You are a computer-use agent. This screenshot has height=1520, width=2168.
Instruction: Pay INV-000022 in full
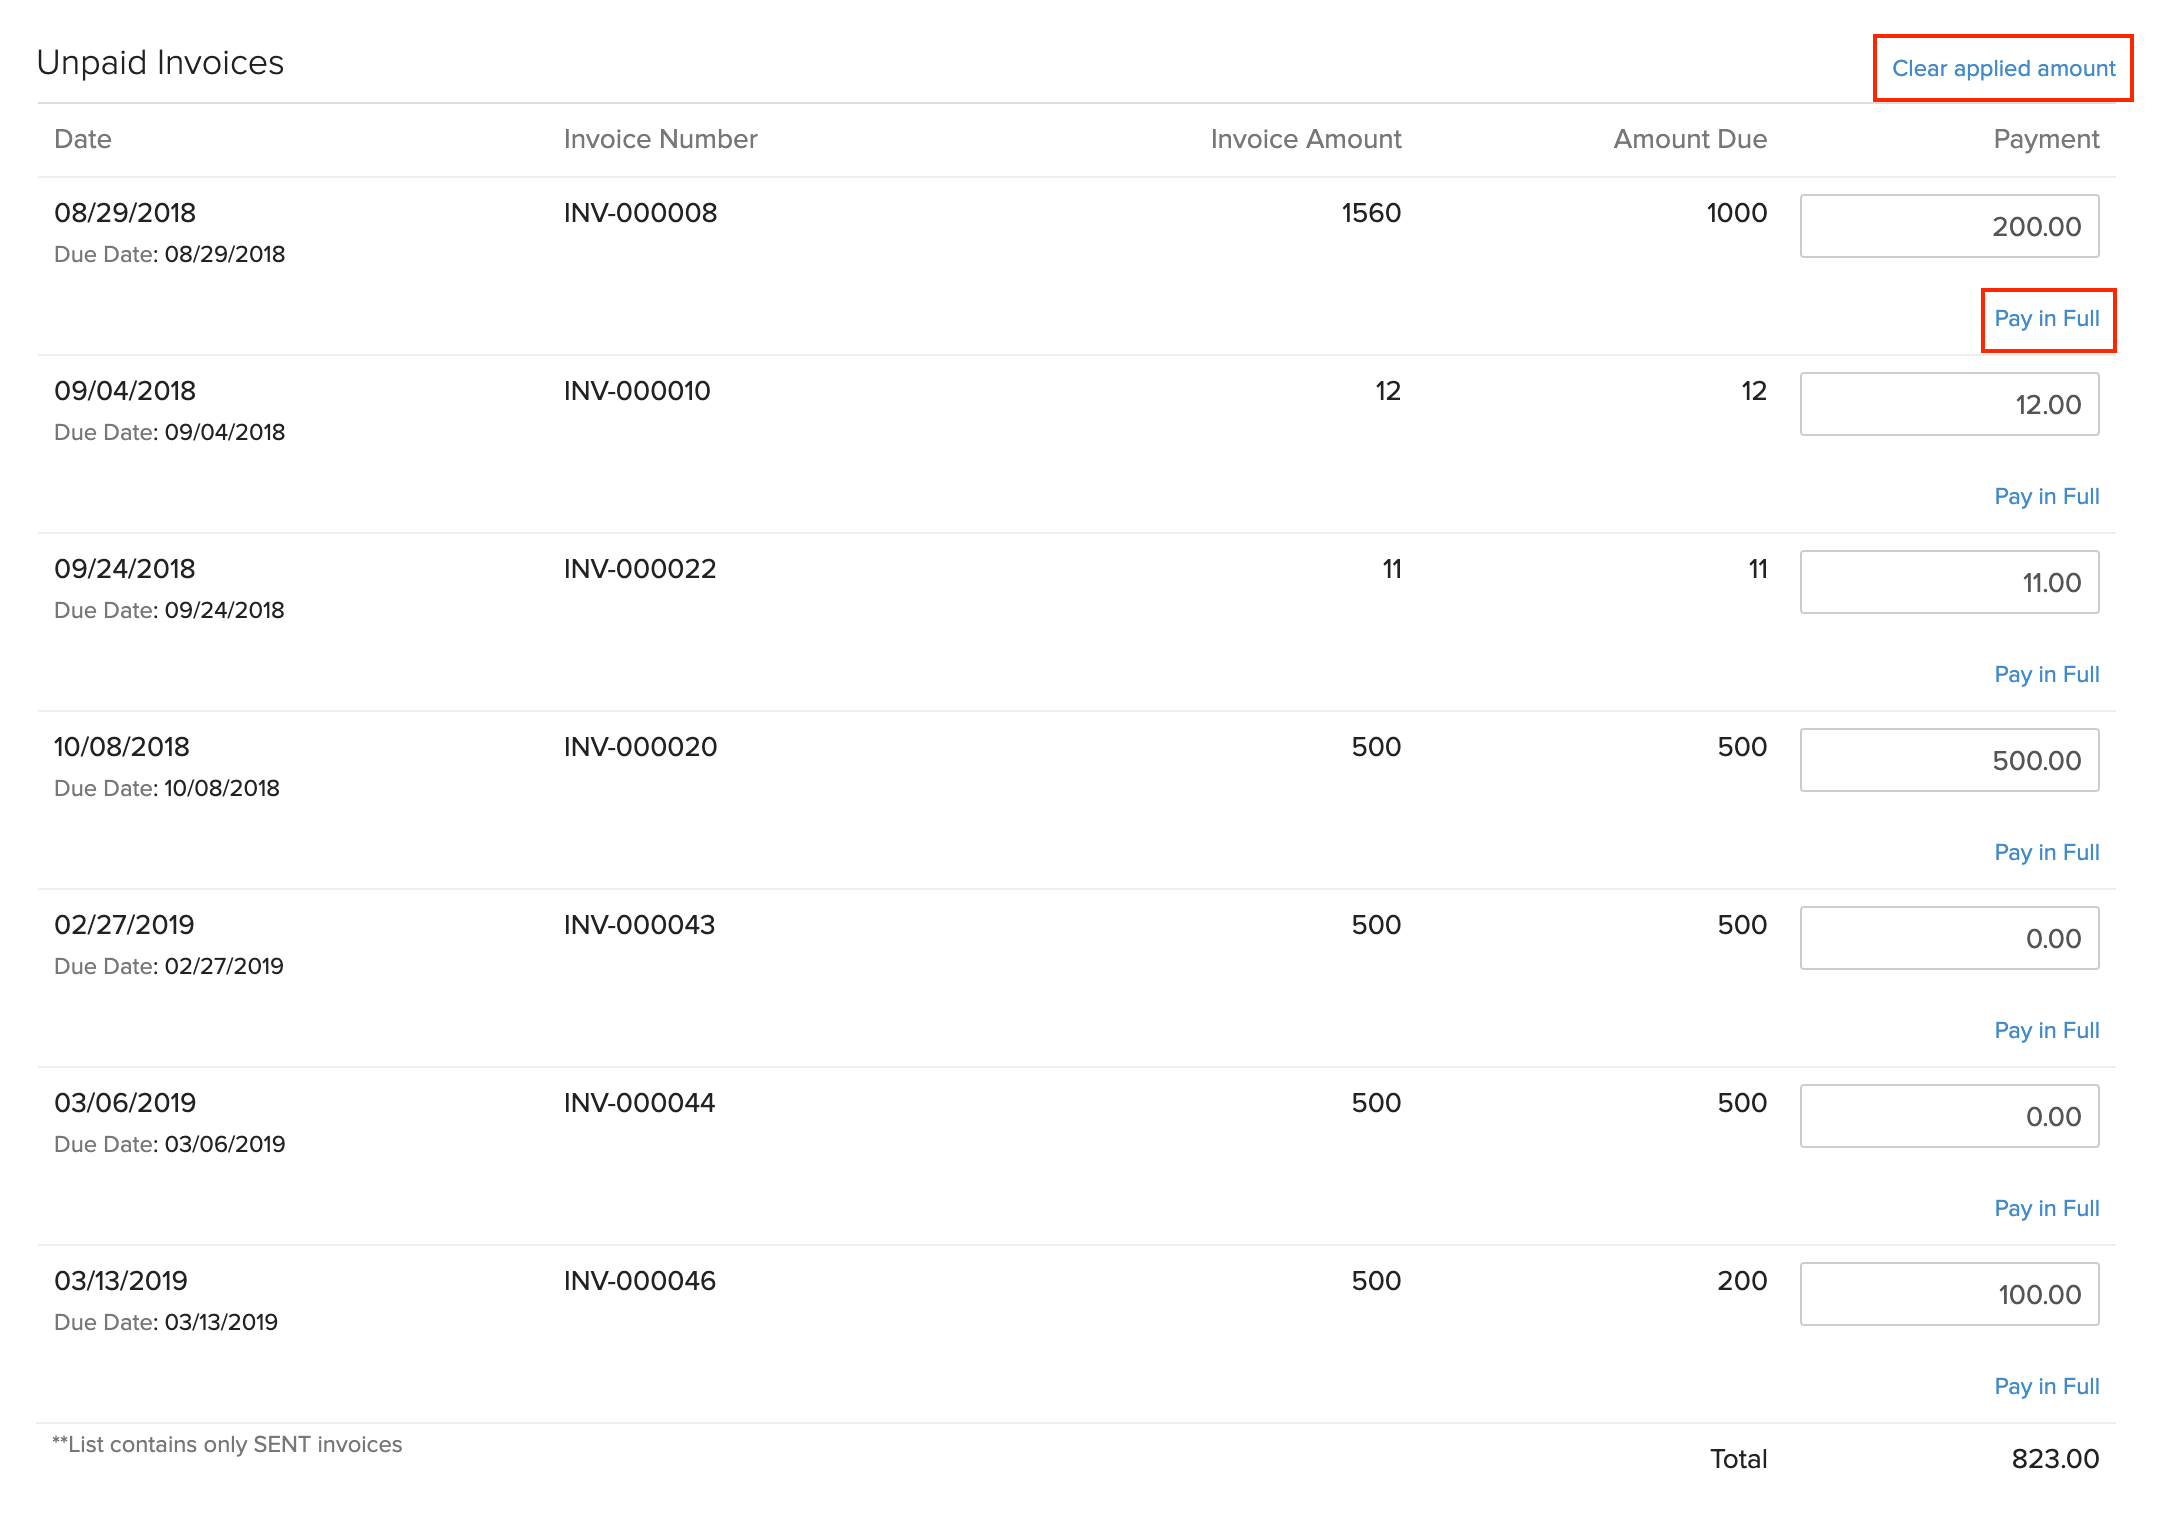pyautogui.click(x=2047, y=675)
